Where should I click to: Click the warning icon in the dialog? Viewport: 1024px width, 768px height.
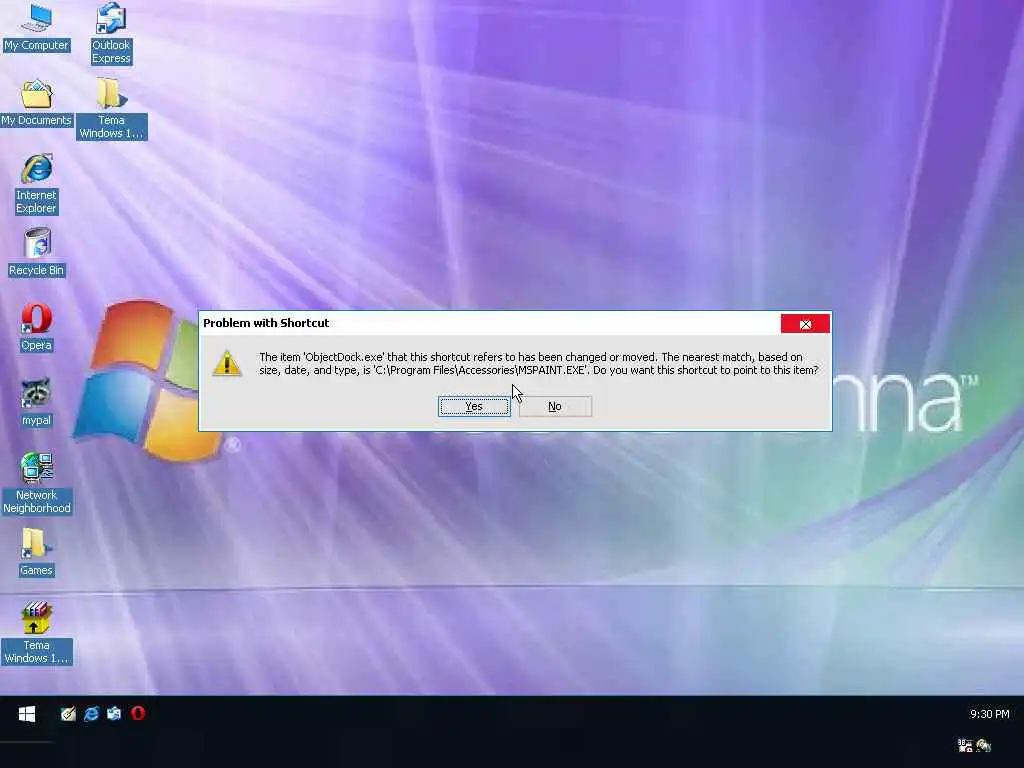pos(227,364)
